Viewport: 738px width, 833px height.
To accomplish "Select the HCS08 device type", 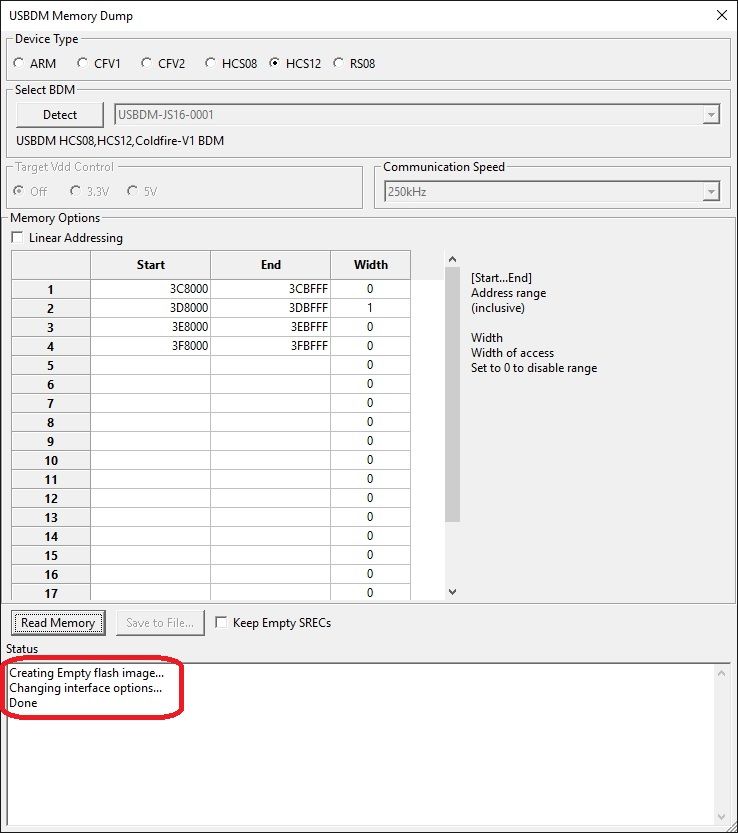I will [x=231, y=63].
